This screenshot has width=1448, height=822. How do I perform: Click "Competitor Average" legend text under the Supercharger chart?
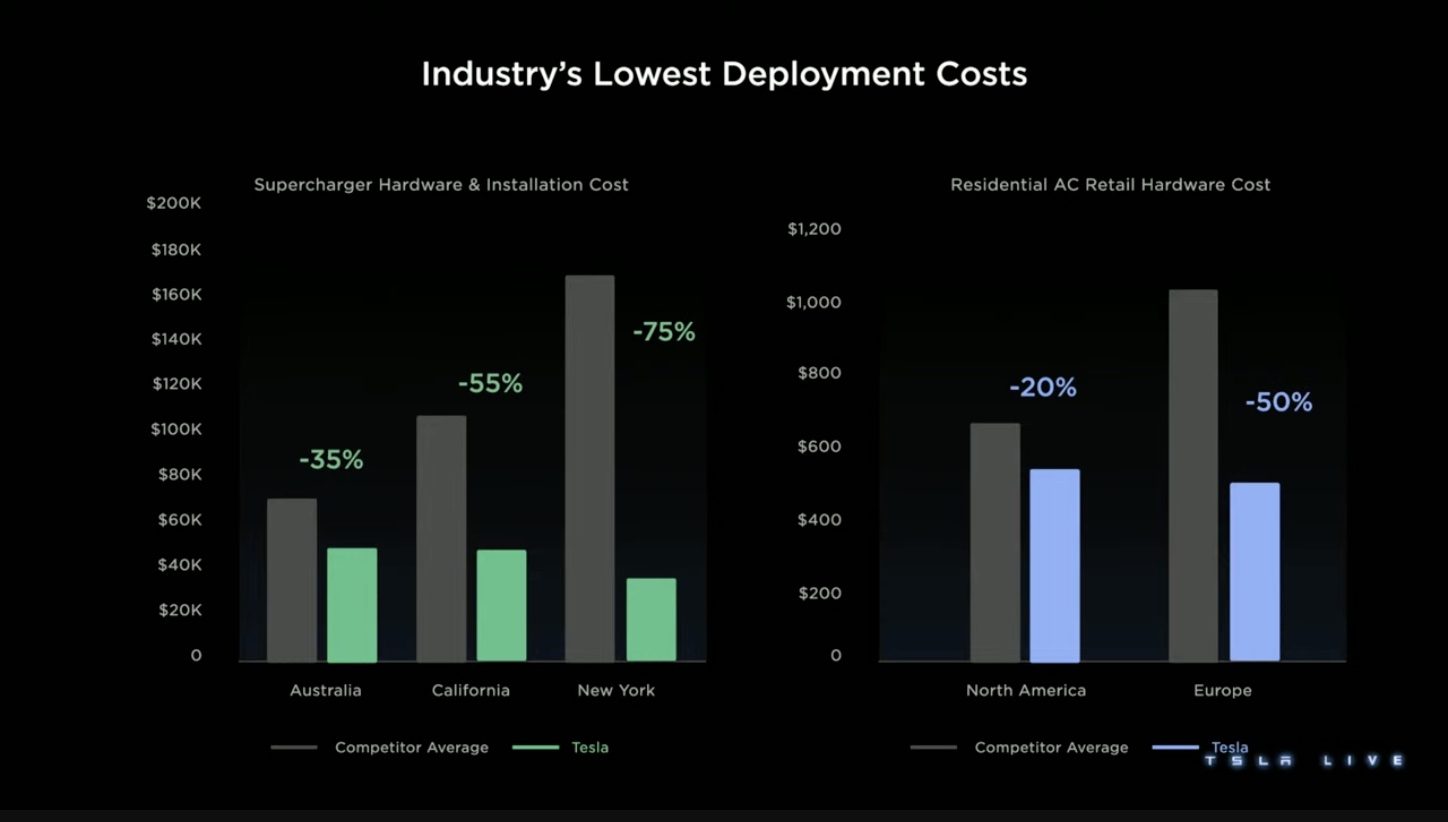(x=412, y=748)
